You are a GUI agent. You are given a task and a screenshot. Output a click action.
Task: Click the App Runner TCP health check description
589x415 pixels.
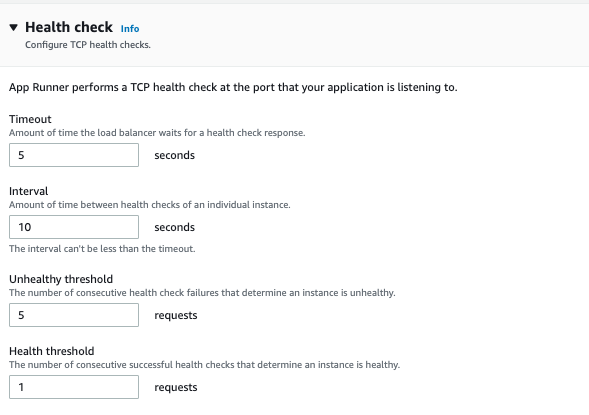233,87
